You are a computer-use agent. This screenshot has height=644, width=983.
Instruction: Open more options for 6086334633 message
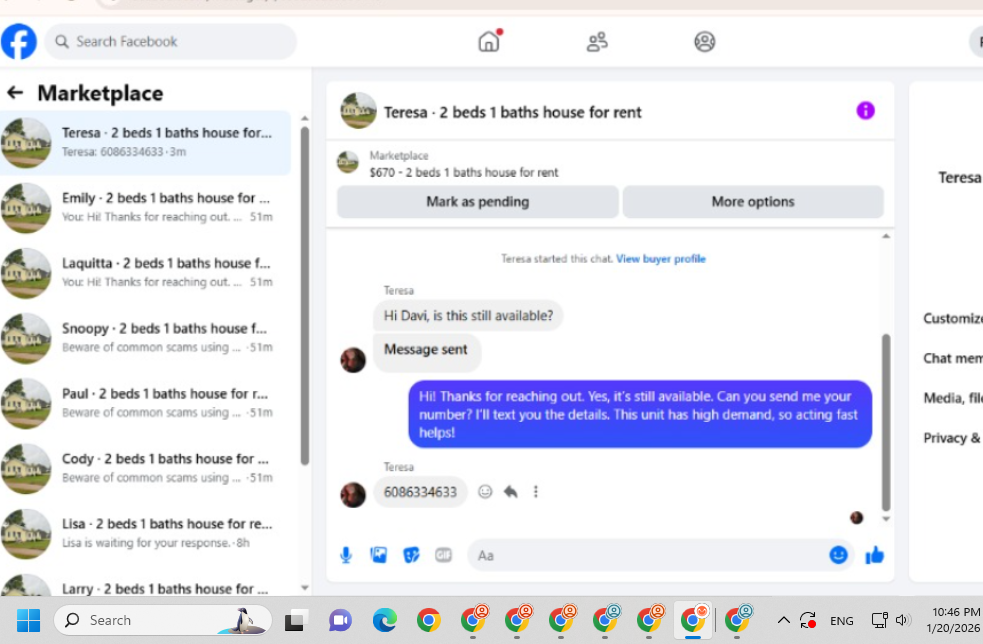(x=535, y=492)
